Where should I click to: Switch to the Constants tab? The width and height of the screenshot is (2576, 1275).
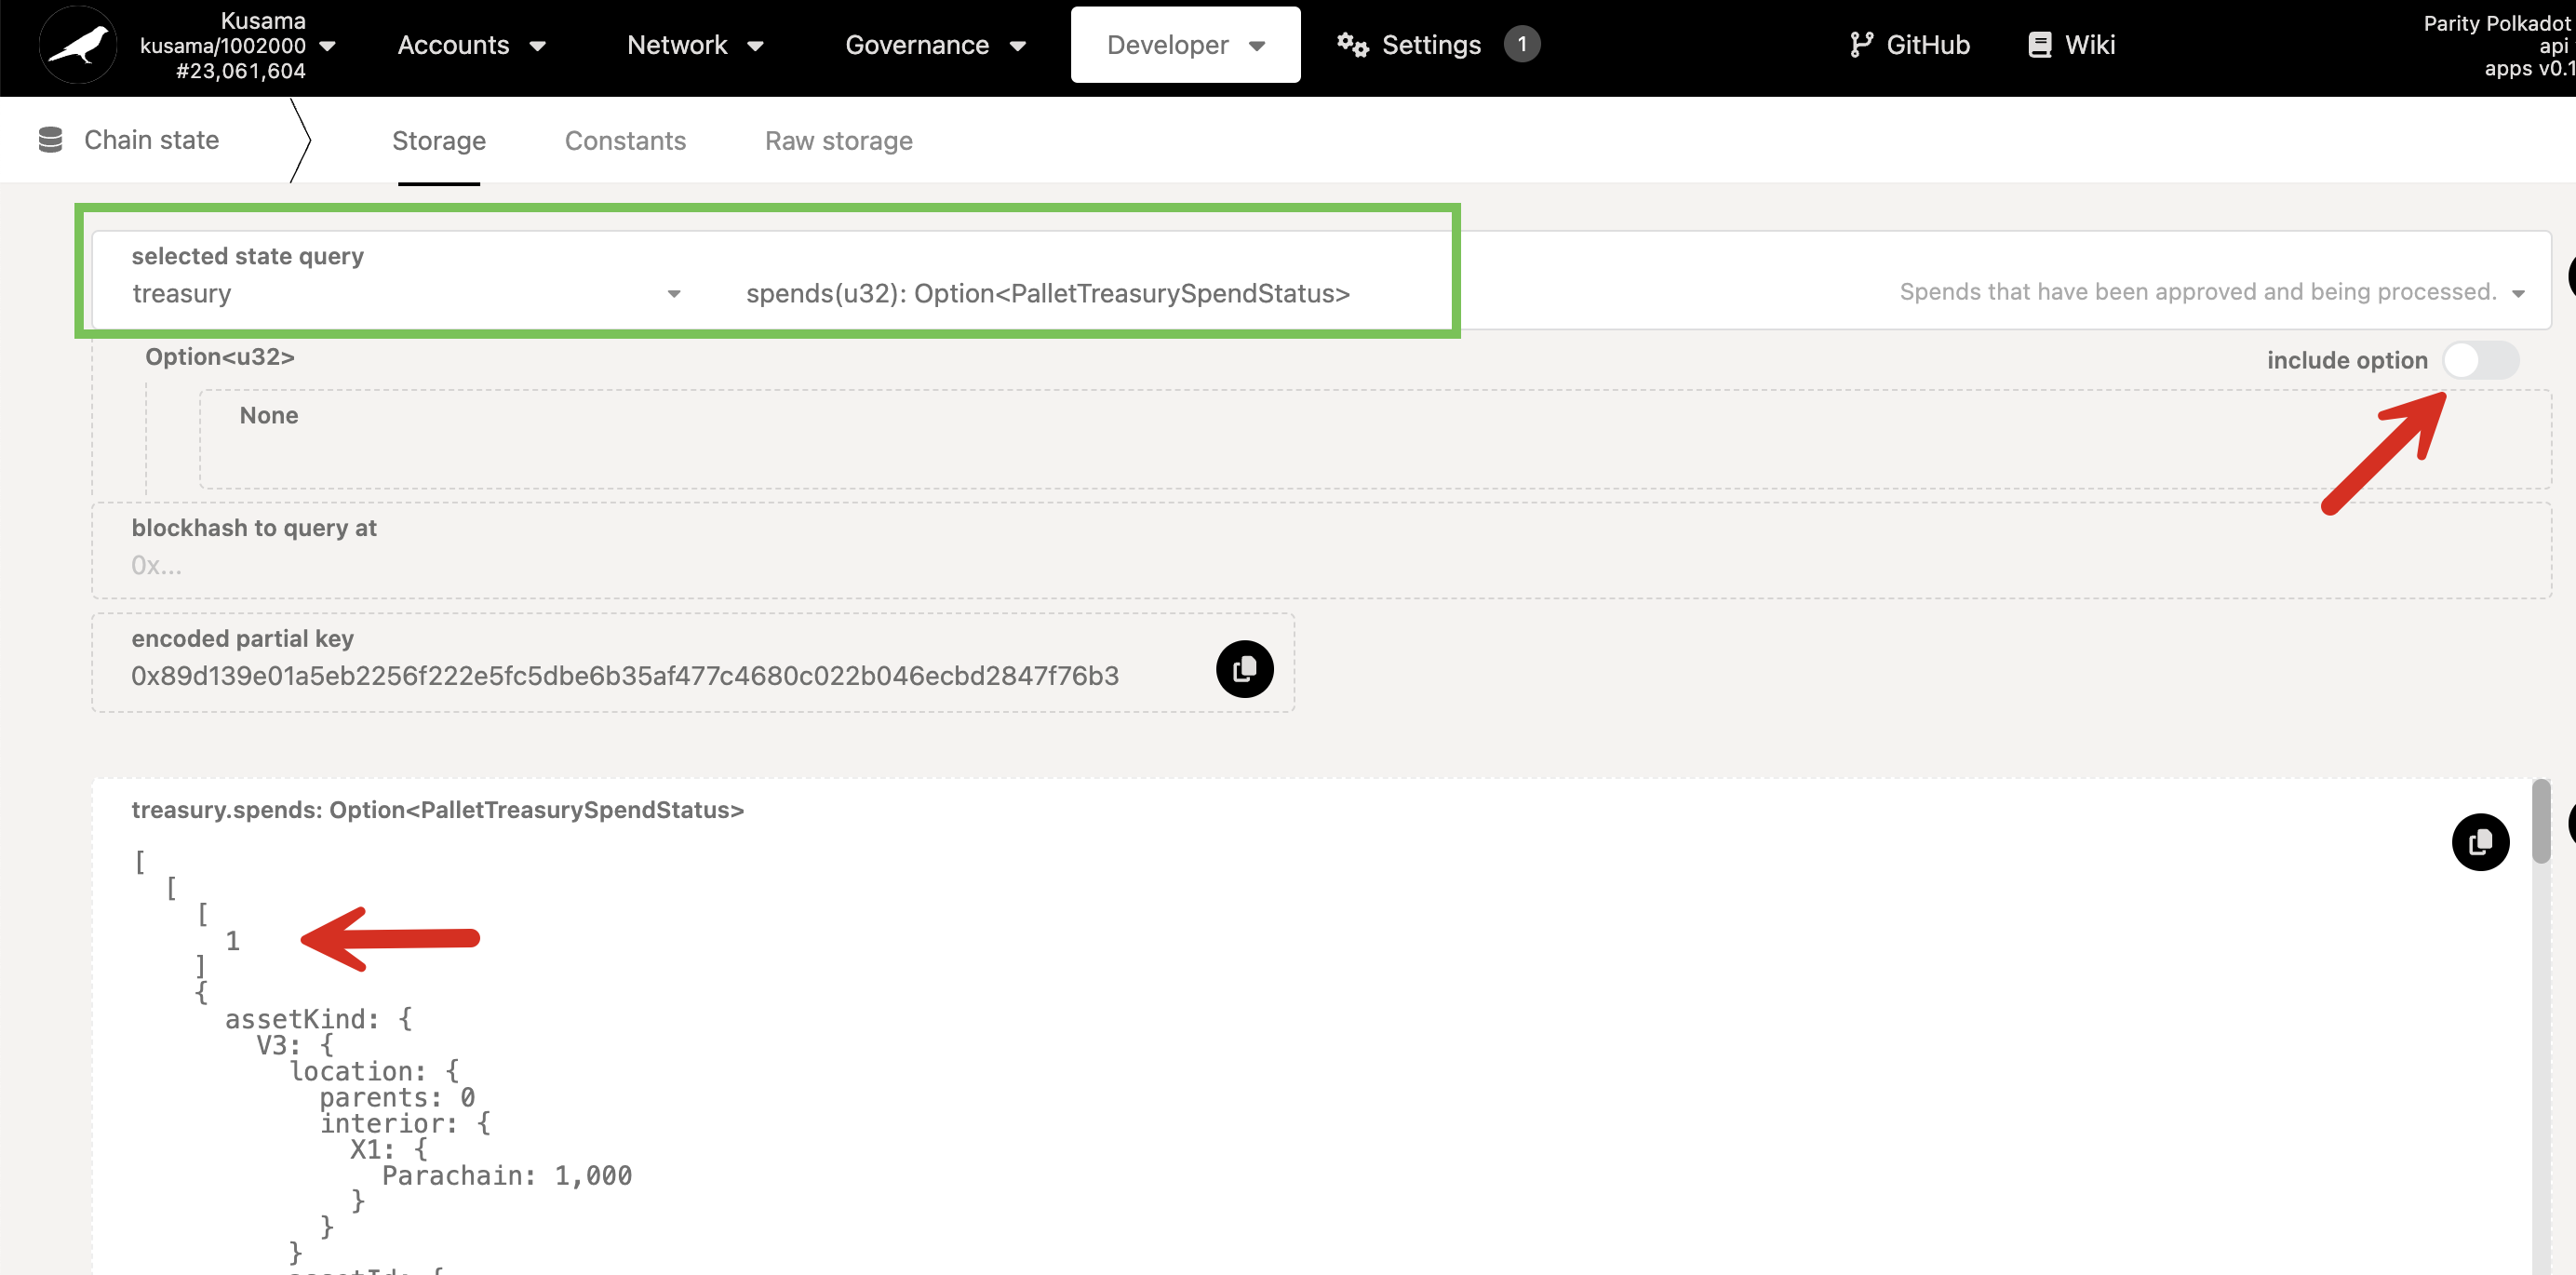pyautogui.click(x=625, y=141)
